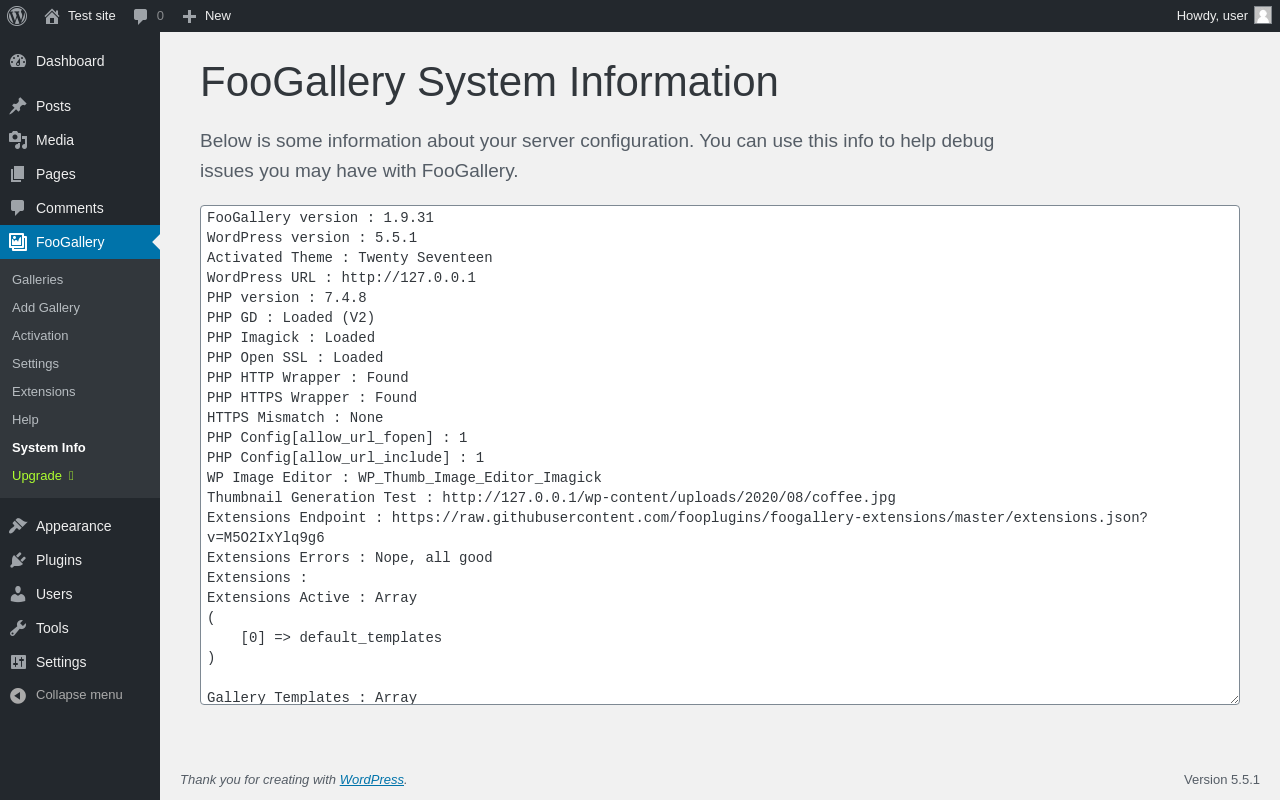Click 'PHP version : 7.4.8' line

pos(287,298)
